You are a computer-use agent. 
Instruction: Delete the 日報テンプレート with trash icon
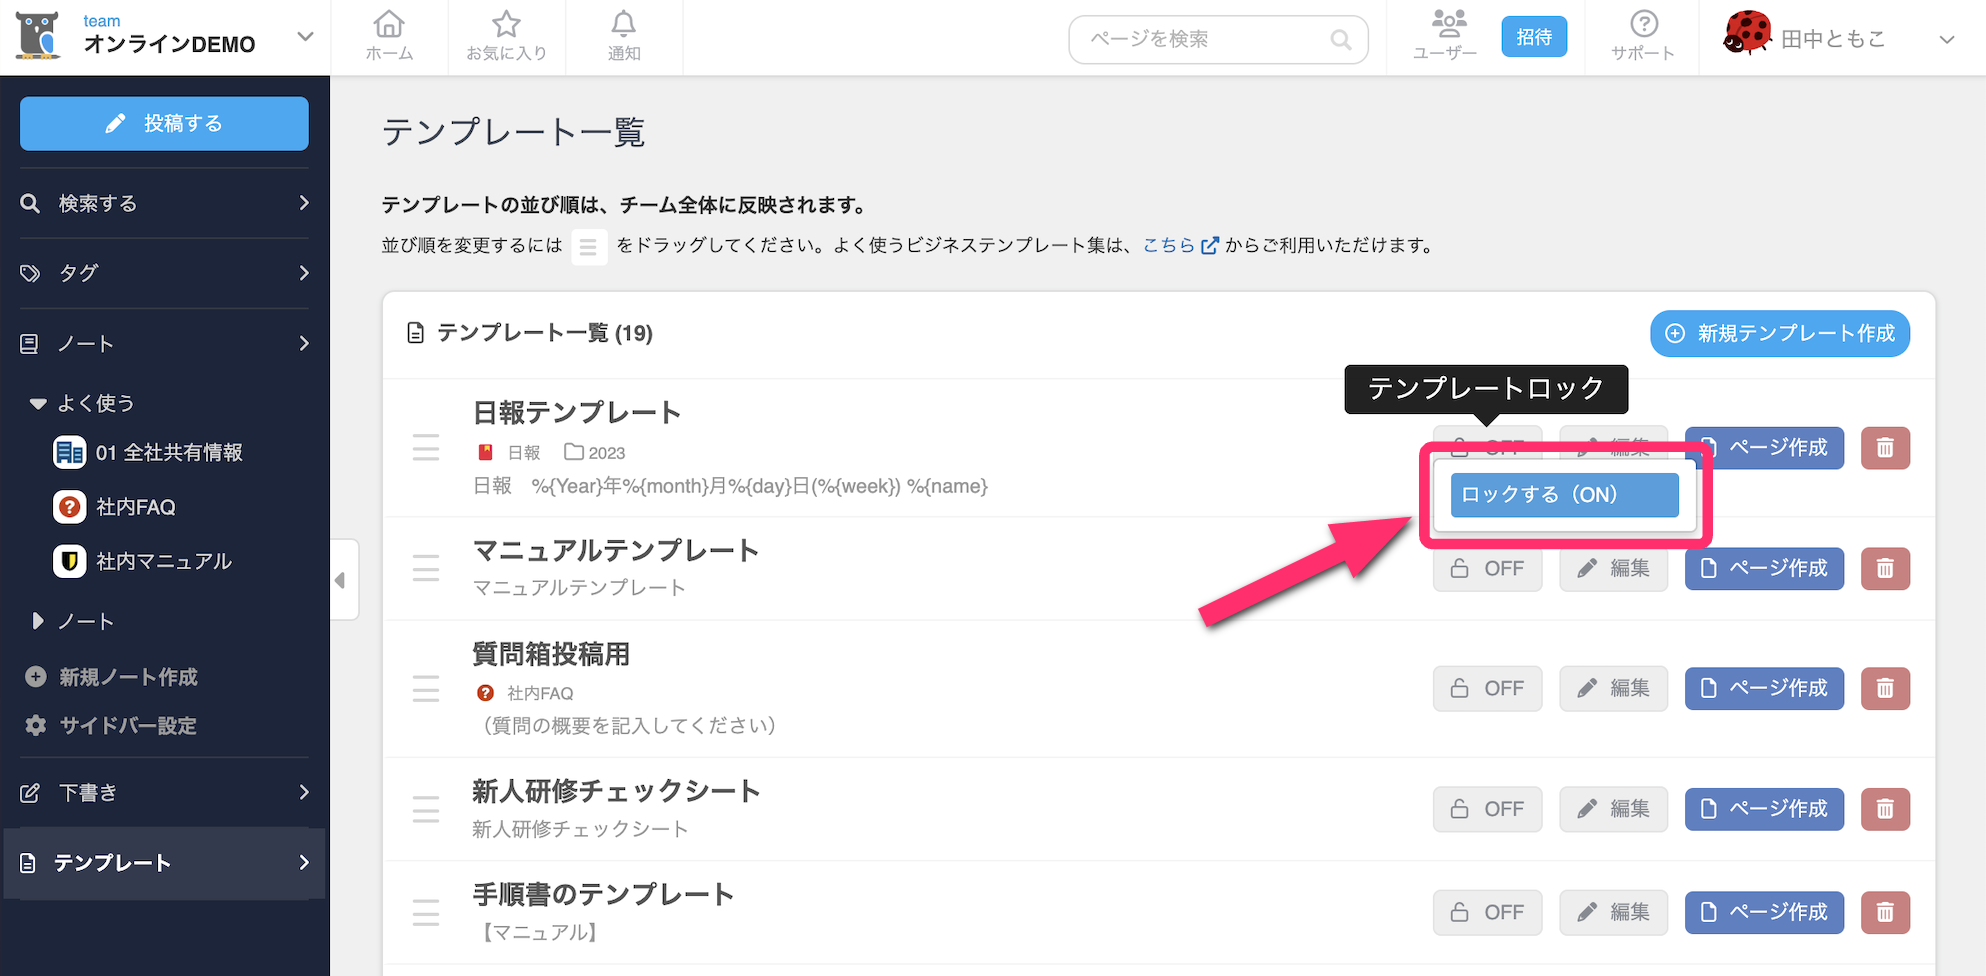click(x=1885, y=448)
